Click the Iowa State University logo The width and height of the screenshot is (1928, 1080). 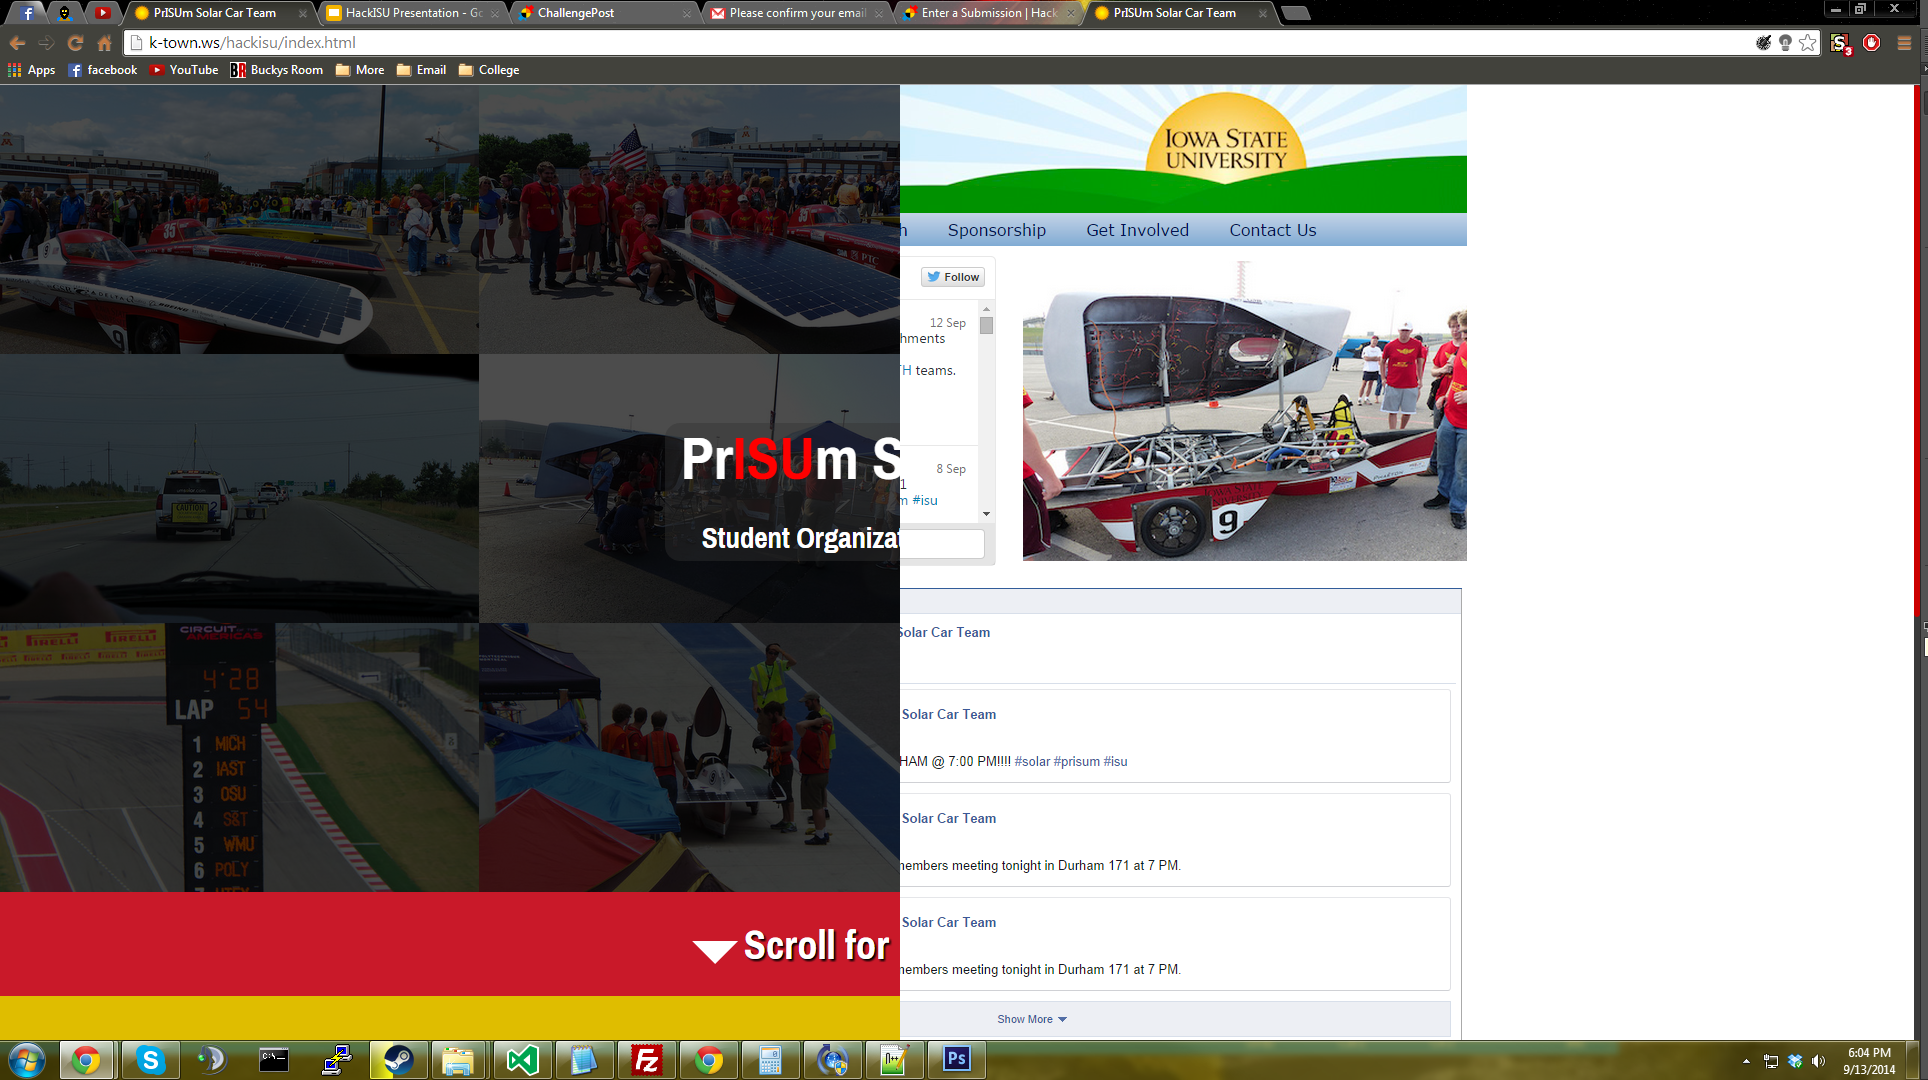coord(1226,140)
